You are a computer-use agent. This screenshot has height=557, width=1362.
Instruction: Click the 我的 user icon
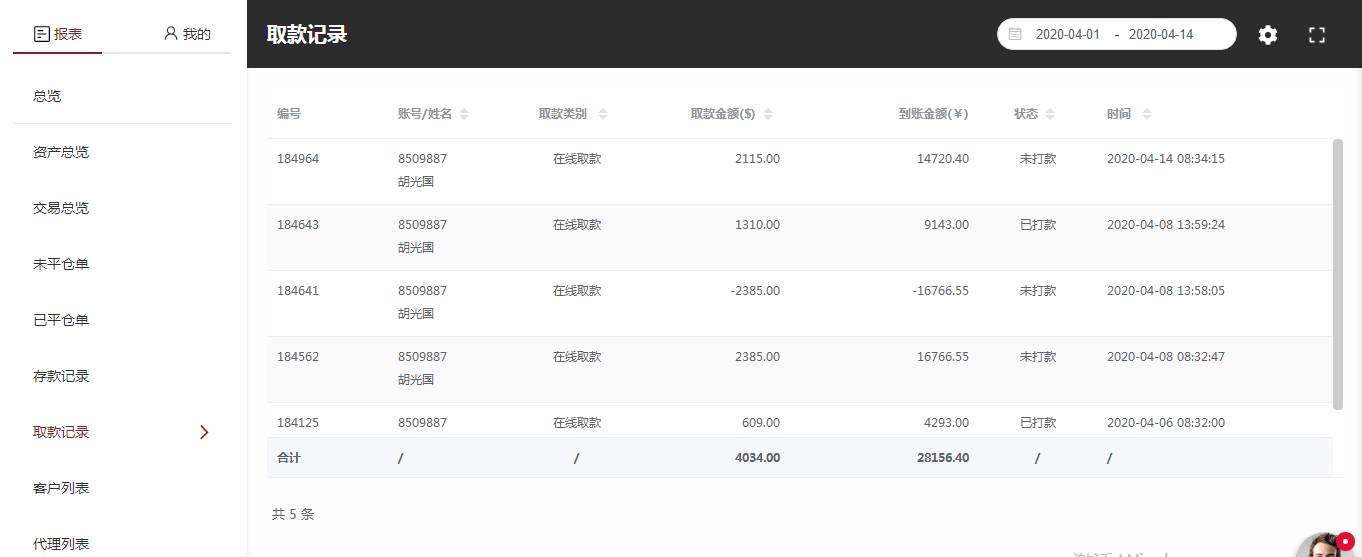(x=170, y=34)
